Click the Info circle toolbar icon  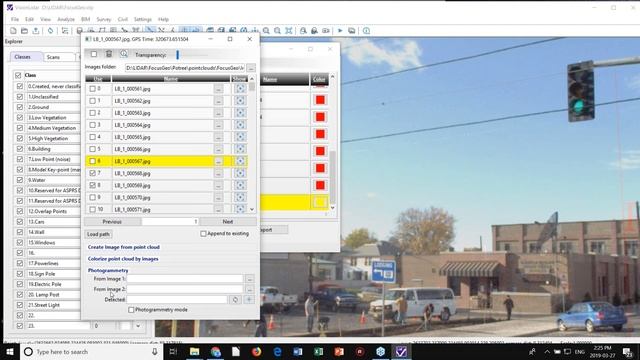coord(366,31)
